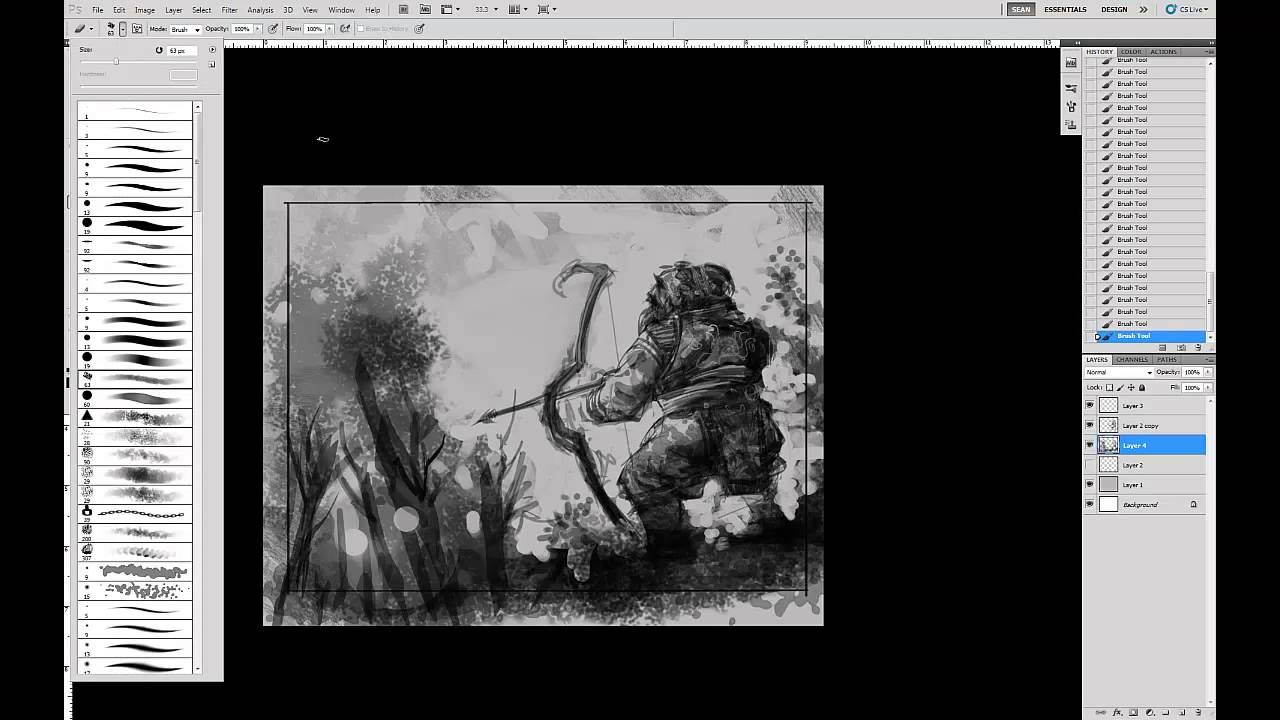The image size is (1280, 720).
Task: Switch to the Channels panel tab
Action: (x=1132, y=360)
